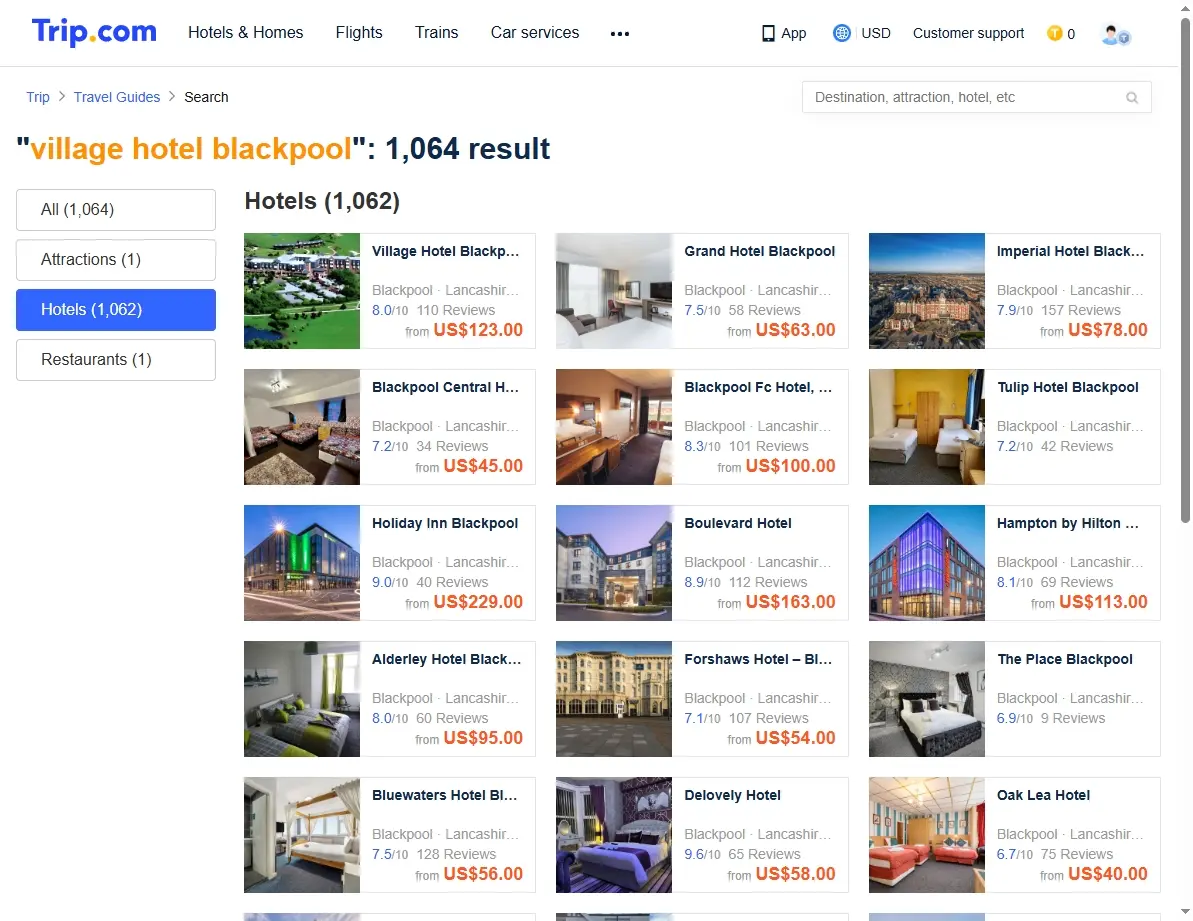The width and height of the screenshot is (1193, 921).
Task: Click Tulip Hotel Blackpool title
Action: [x=1068, y=388]
